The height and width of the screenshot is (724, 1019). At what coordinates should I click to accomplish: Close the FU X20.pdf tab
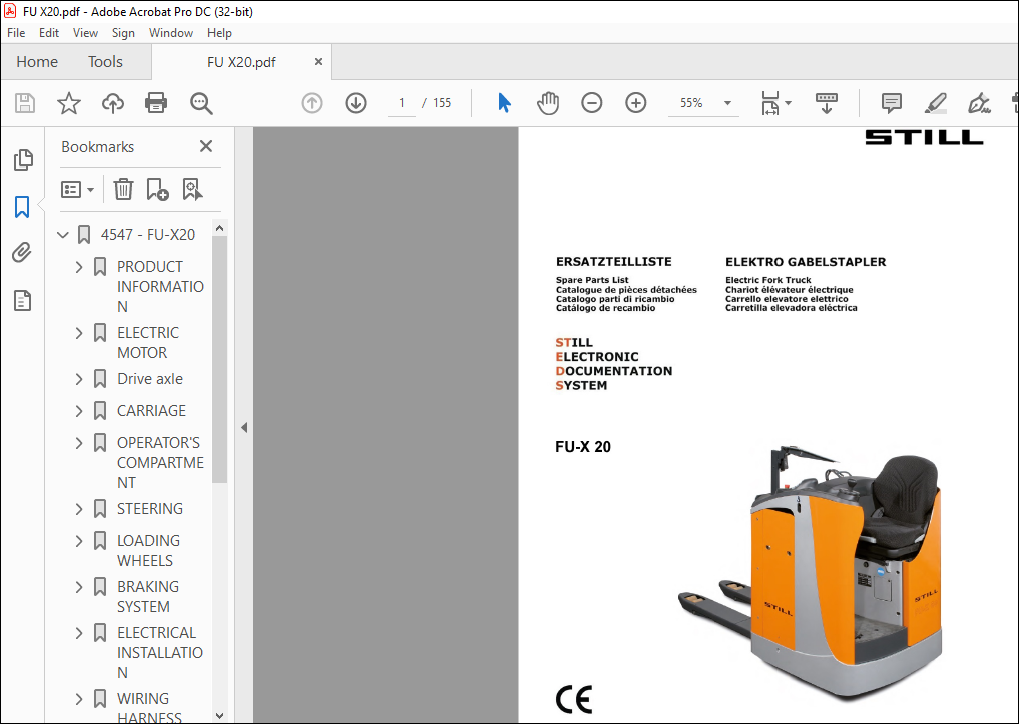(x=318, y=62)
